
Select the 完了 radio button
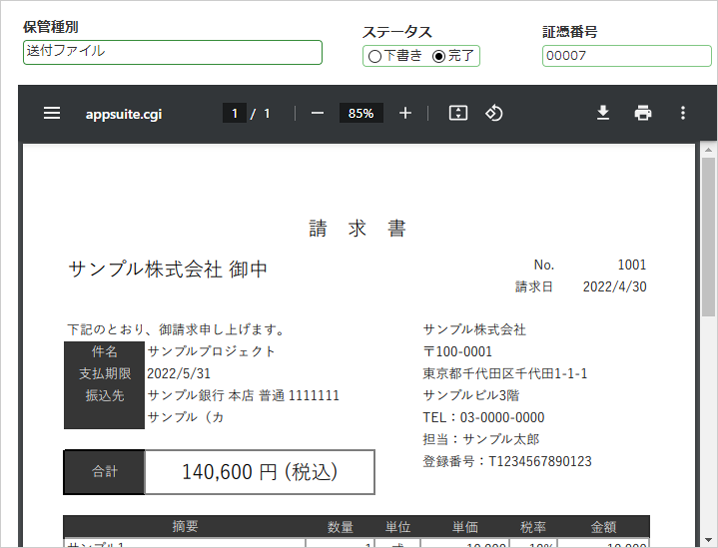[x=438, y=57]
